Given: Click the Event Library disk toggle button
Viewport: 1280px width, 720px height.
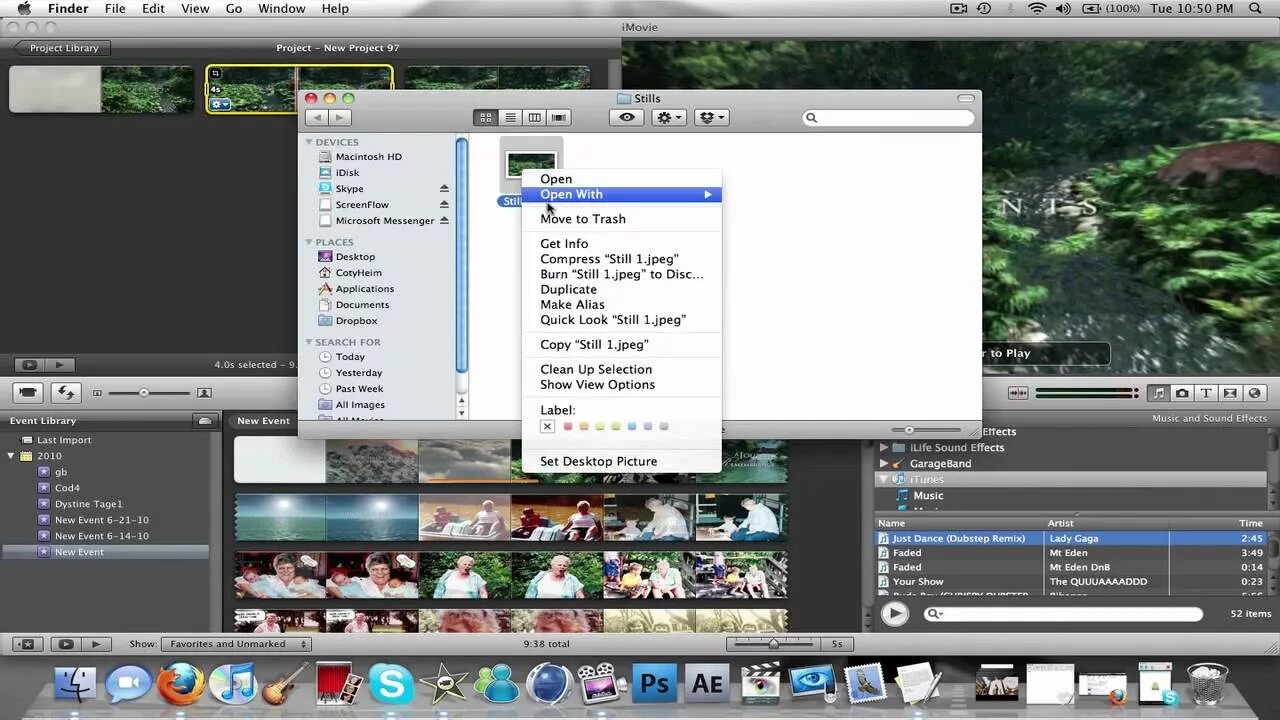Looking at the screenshot, I should pyautogui.click(x=205, y=421).
